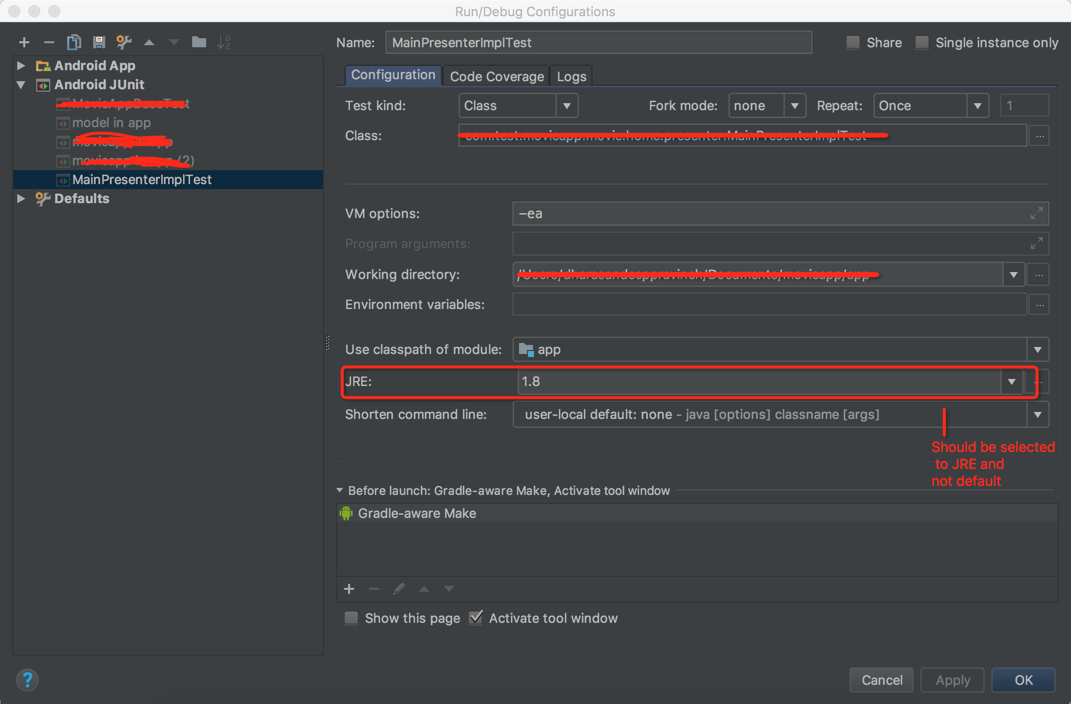Save the configuration using the floppy disk icon

tap(99, 42)
